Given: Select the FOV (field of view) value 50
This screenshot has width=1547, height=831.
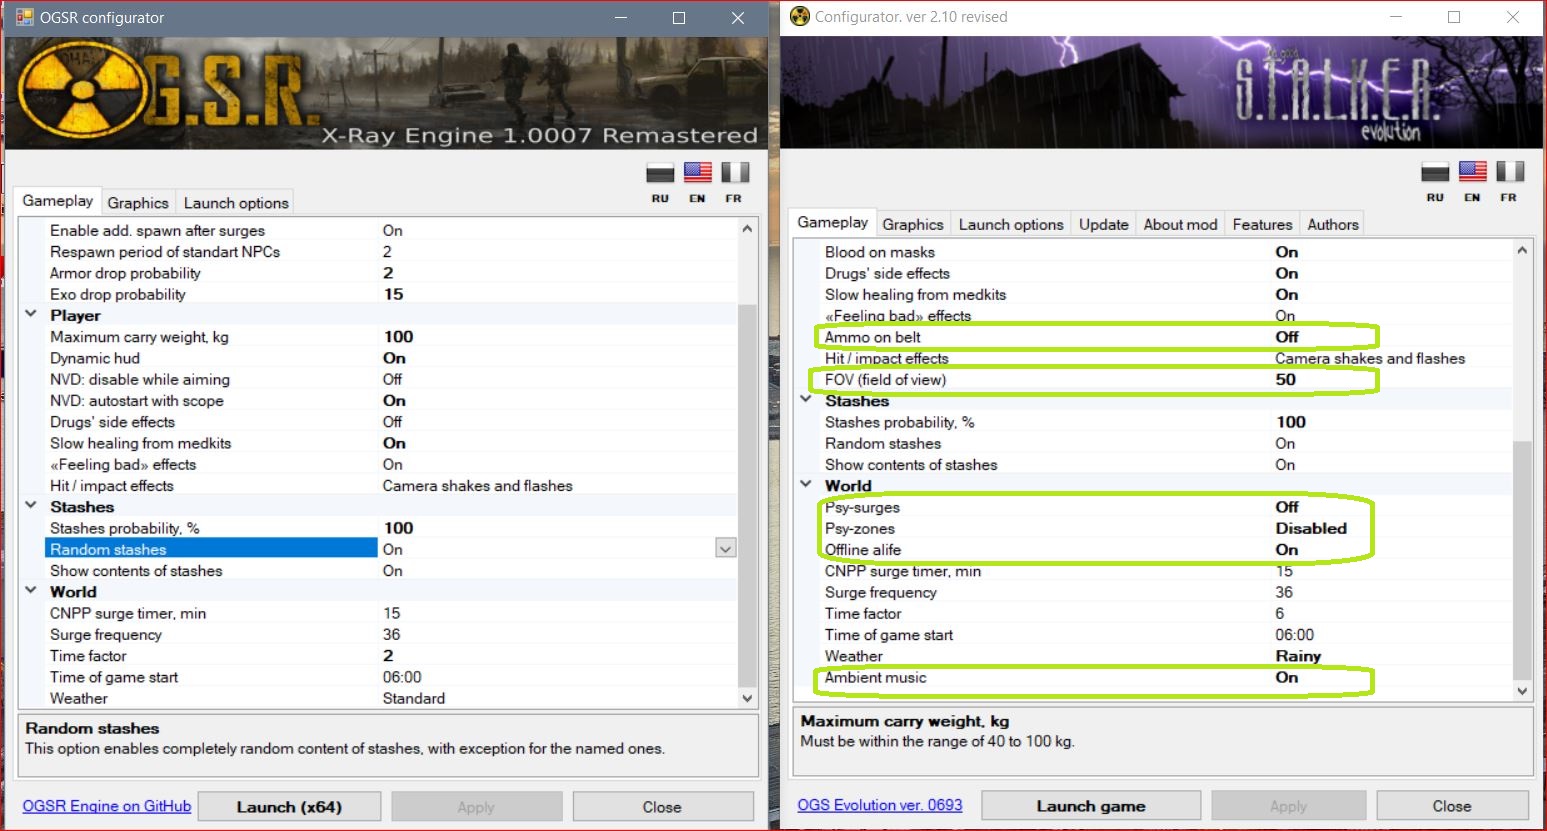Looking at the screenshot, I should point(1286,379).
